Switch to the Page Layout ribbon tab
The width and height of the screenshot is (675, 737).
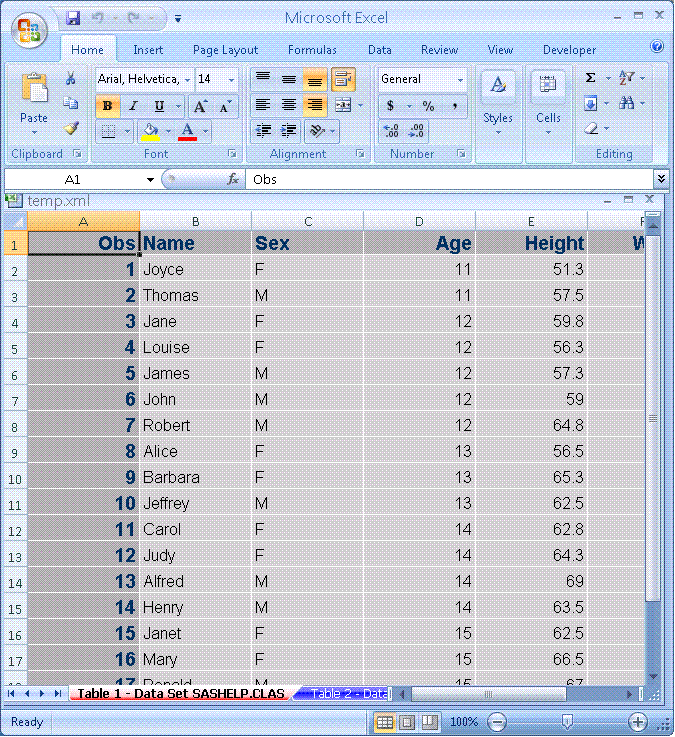tap(225, 50)
